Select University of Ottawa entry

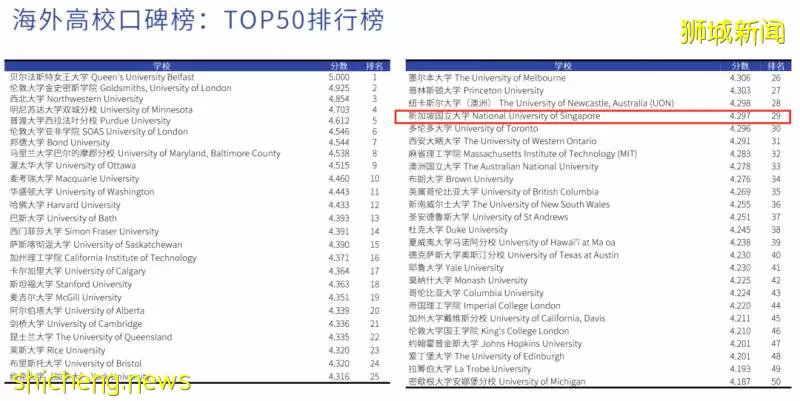(x=73, y=166)
